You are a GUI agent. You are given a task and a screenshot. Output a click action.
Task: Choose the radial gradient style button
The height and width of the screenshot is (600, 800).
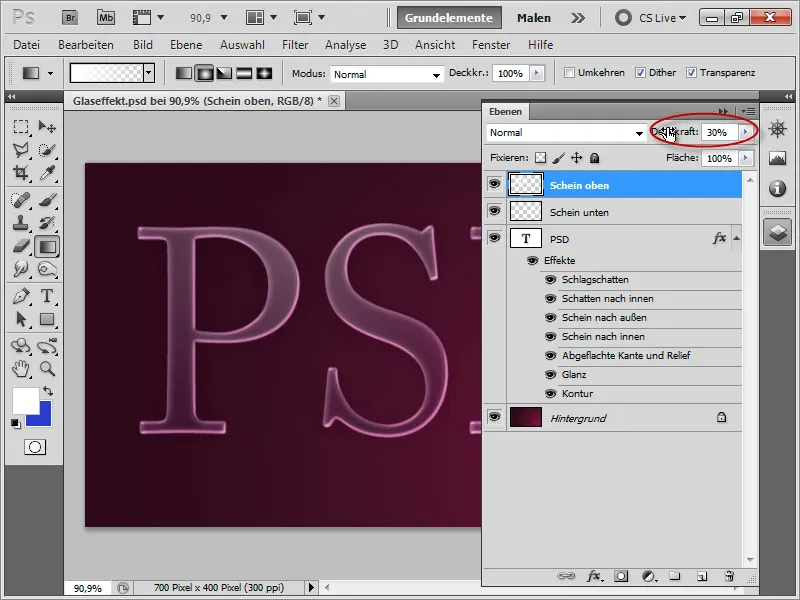204,73
